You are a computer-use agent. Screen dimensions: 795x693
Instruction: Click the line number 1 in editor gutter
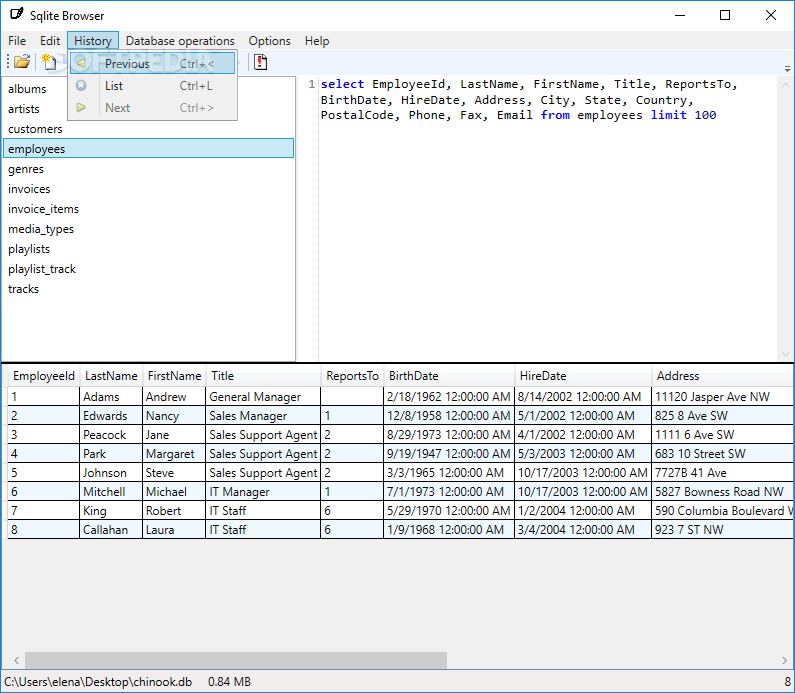click(311, 84)
